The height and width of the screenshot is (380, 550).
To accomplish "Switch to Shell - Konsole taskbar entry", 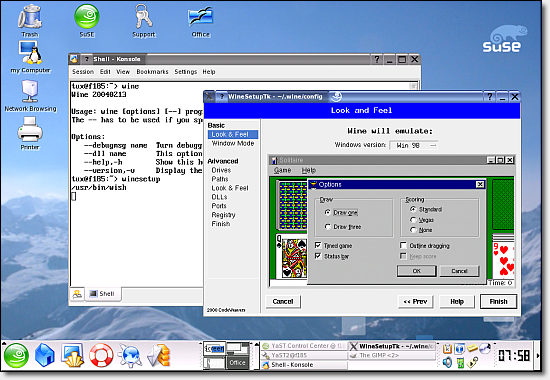I will pyautogui.click(x=304, y=365).
